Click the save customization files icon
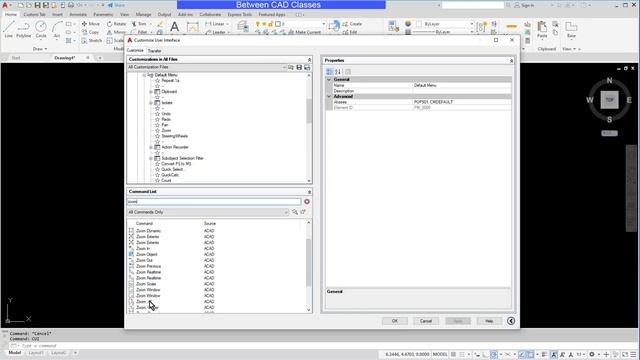The image size is (640, 360). pos(299,67)
